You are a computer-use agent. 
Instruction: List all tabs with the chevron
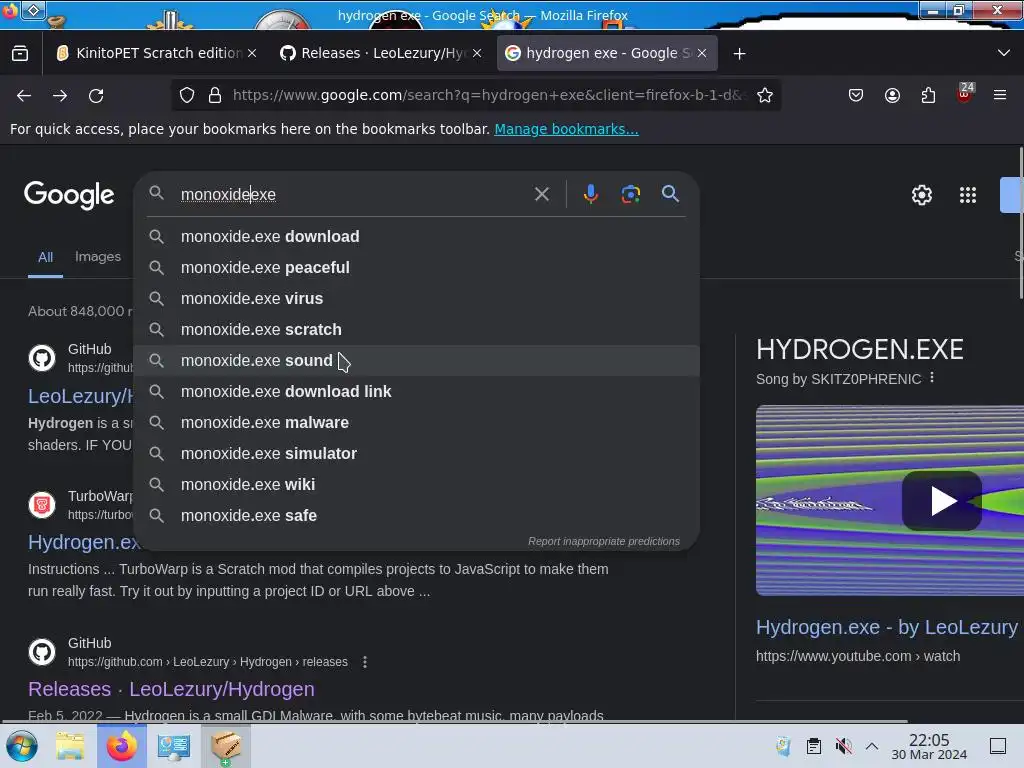click(1004, 53)
